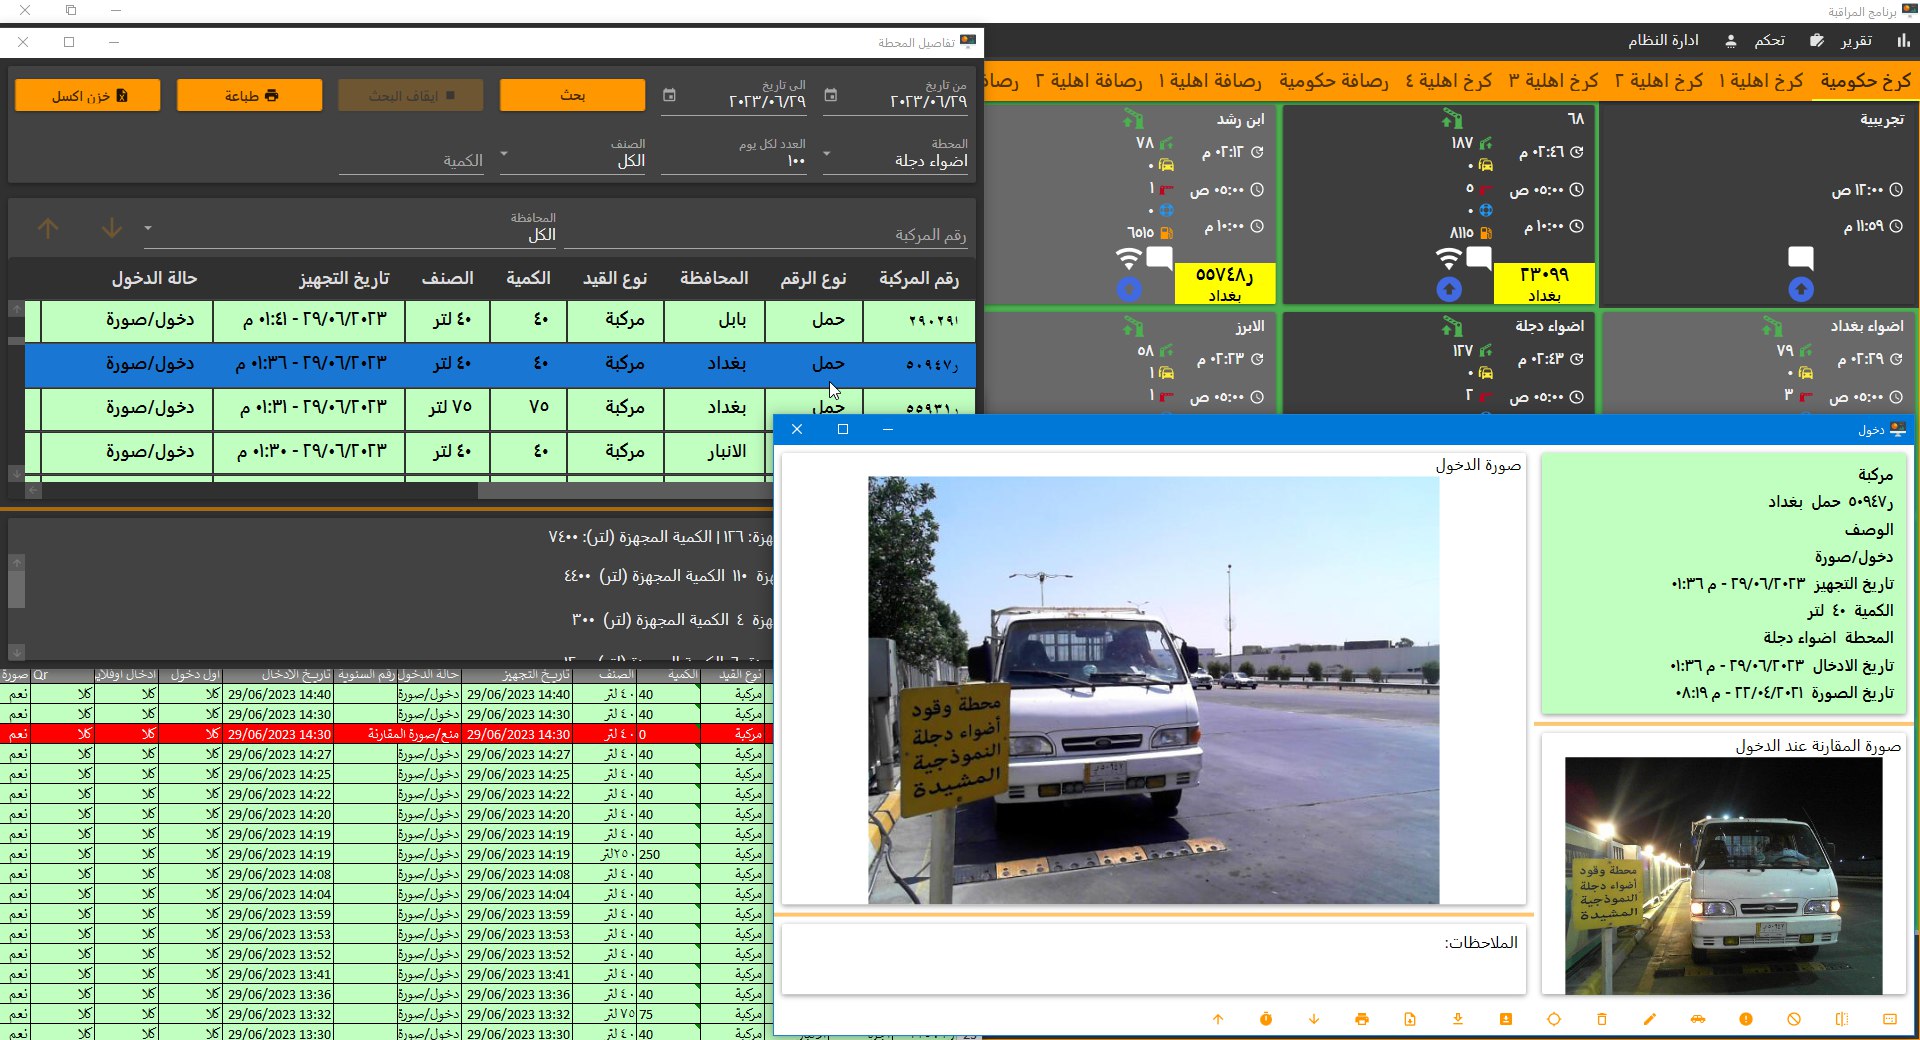Click the sort down arrow in station details
The height and width of the screenshot is (1040, 1920).
[x=111, y=228]
